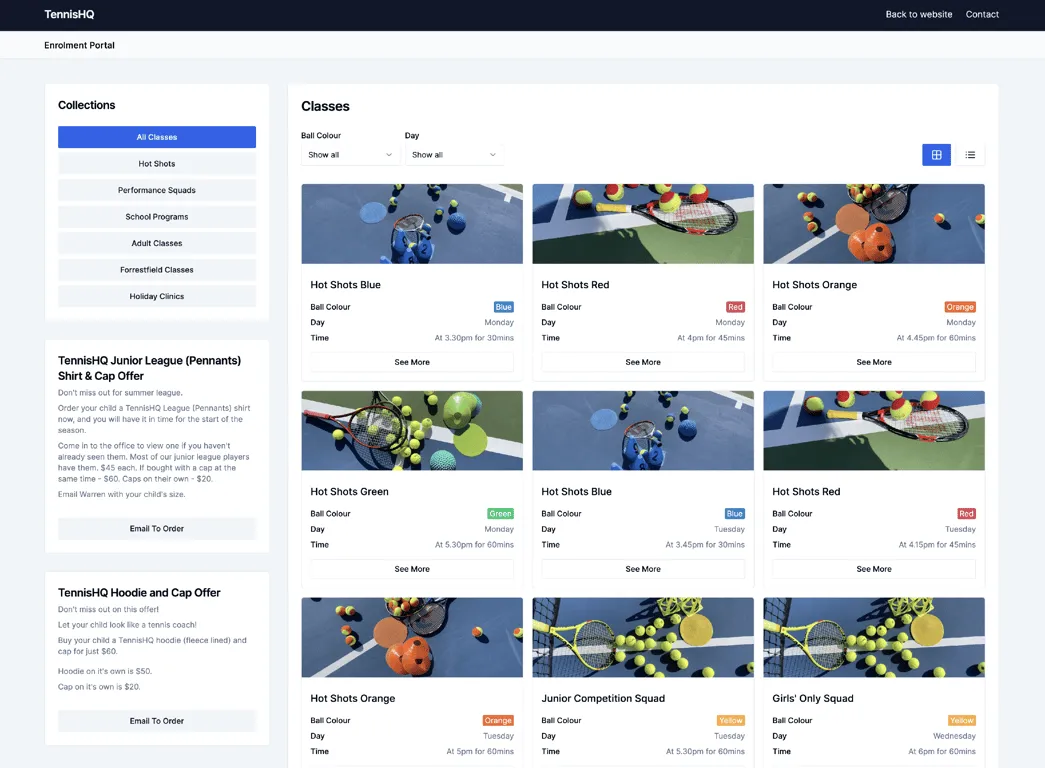Viewport: 1045px width, 768px height.
Task: Open Hot Shots Green class thumbnail
Action: click(x=411, y=430)
